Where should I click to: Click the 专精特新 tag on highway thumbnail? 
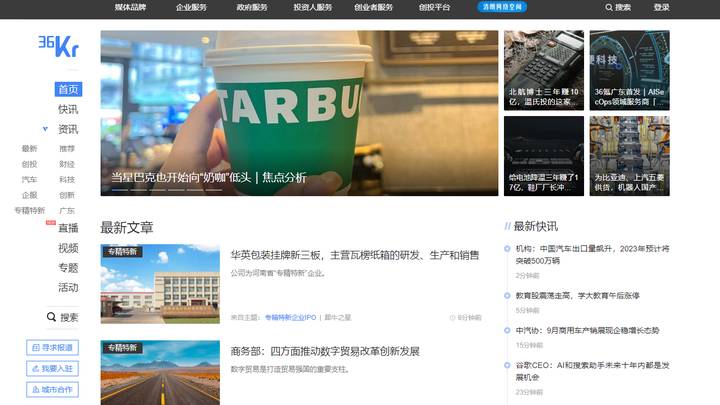pos(123,348)
